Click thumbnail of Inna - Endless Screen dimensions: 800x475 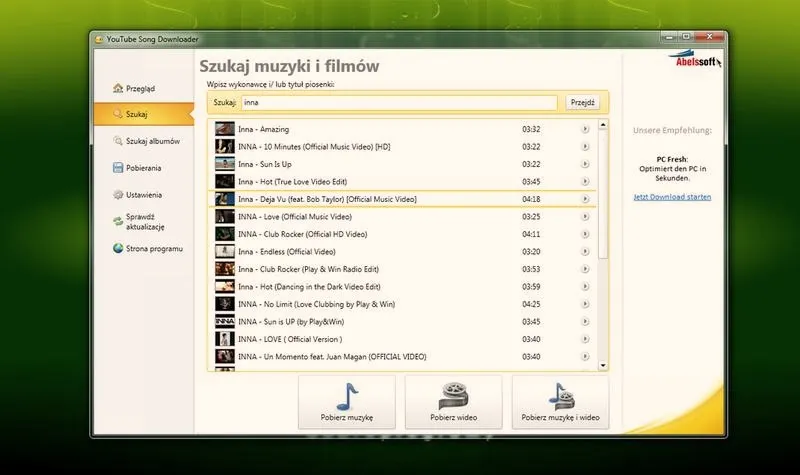[x=224, y=251]
